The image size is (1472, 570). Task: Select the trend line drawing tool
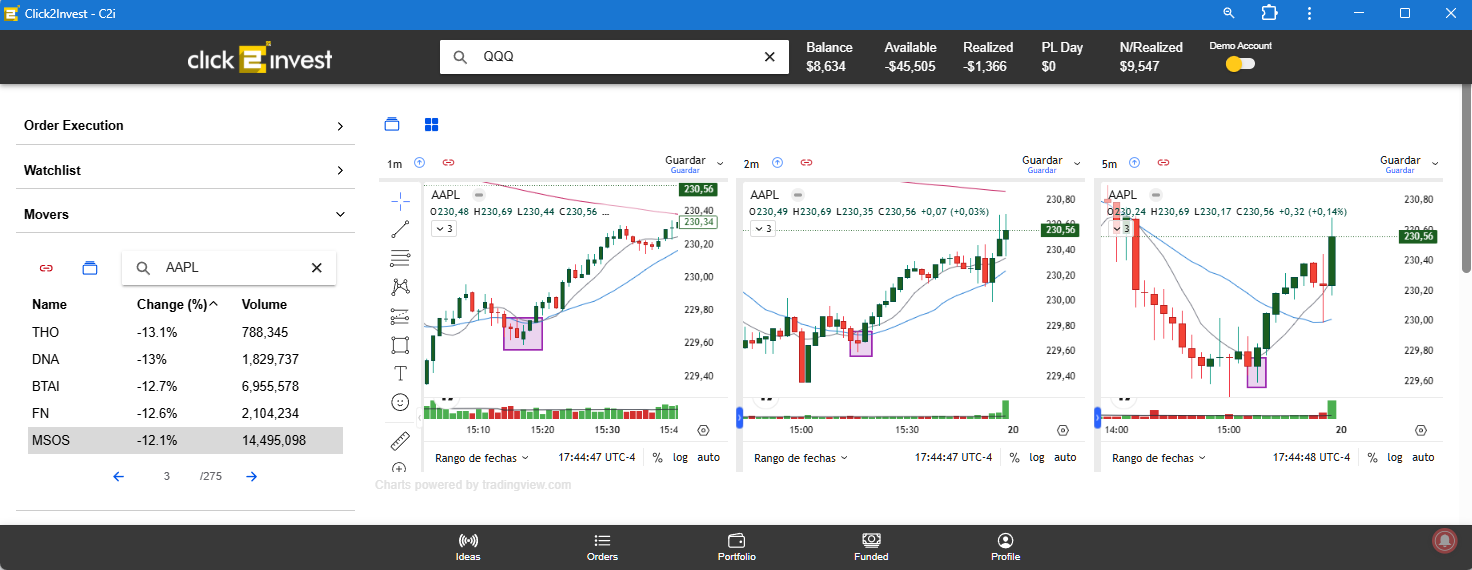400,229
